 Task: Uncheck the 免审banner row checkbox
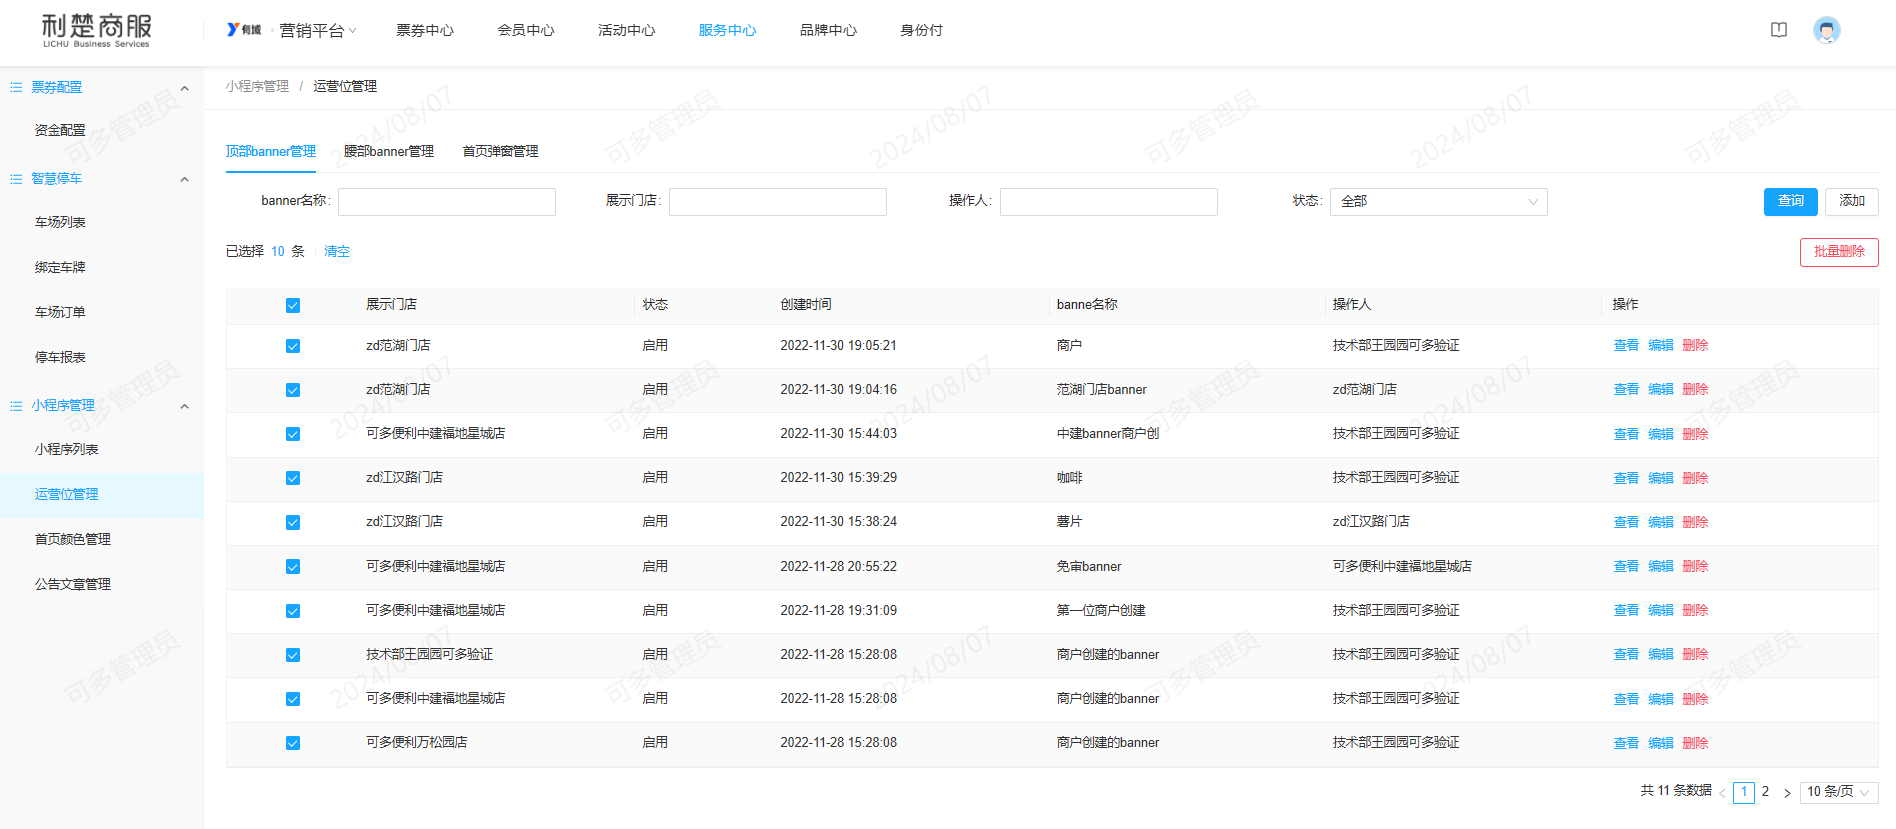(293, 567)
